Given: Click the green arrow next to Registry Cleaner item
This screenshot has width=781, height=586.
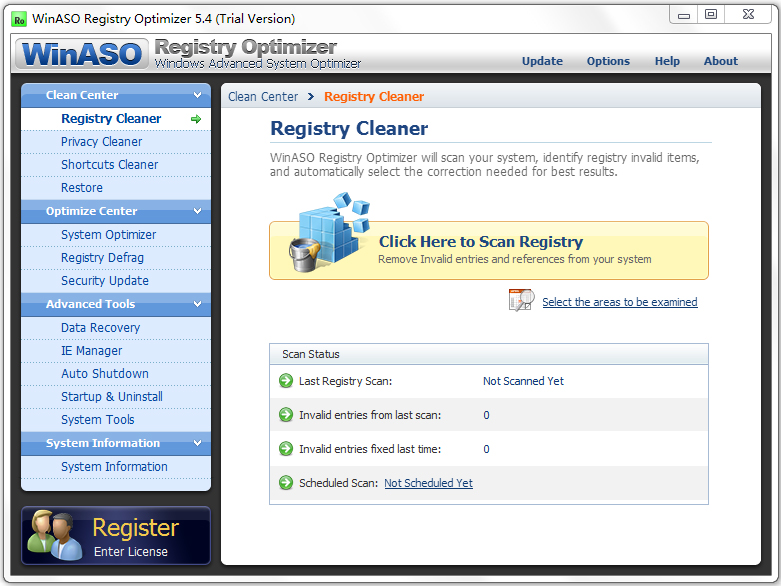Looking at the screenshot, I should (196, 119).
